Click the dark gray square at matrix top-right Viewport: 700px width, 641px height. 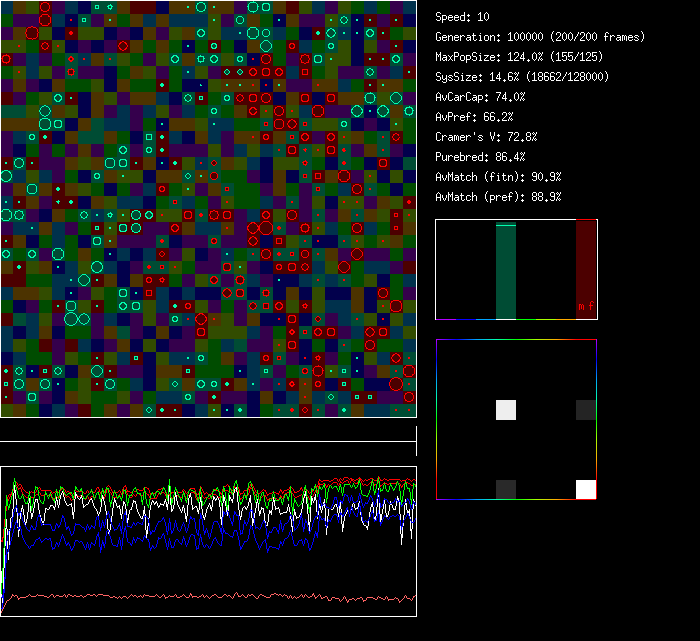click(x=586, y=410)
